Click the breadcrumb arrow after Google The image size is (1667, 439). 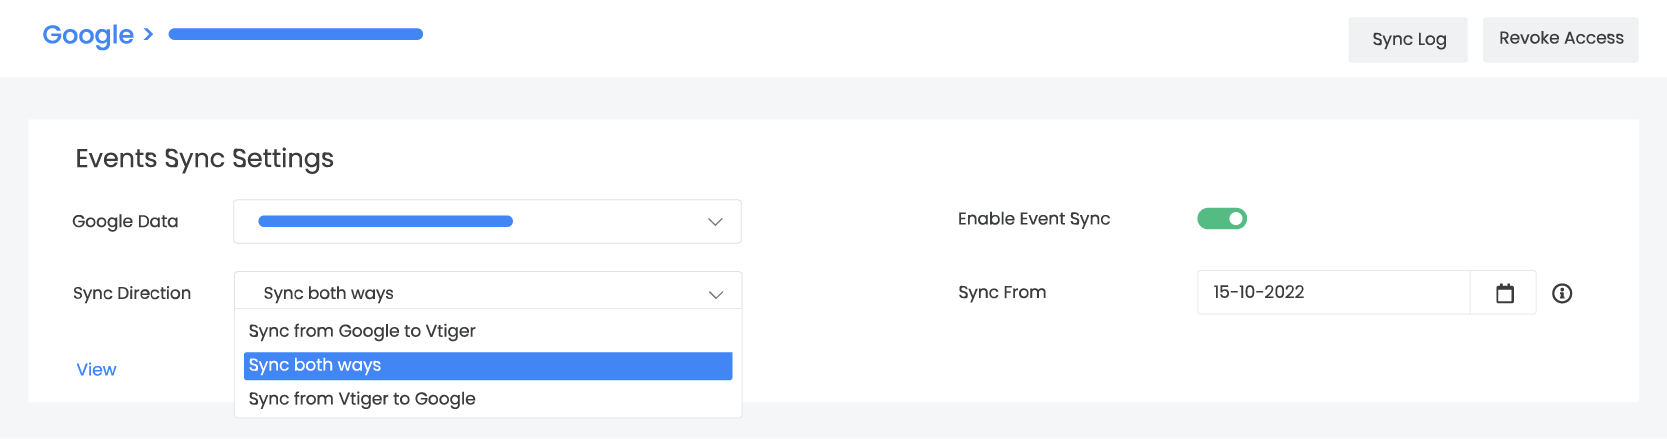click(149, 34)
